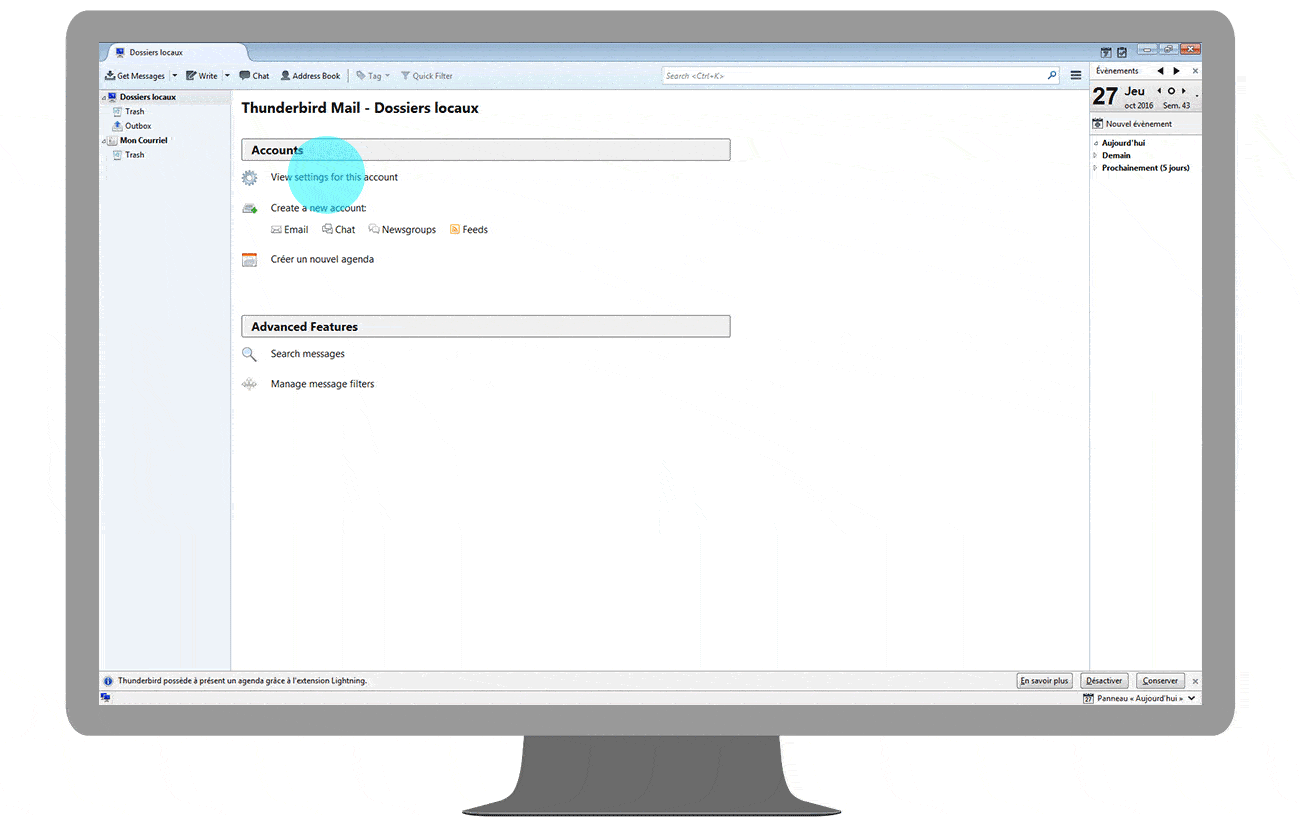Open View settings for this account
The image size is (1300, 828).
point(334,178)
